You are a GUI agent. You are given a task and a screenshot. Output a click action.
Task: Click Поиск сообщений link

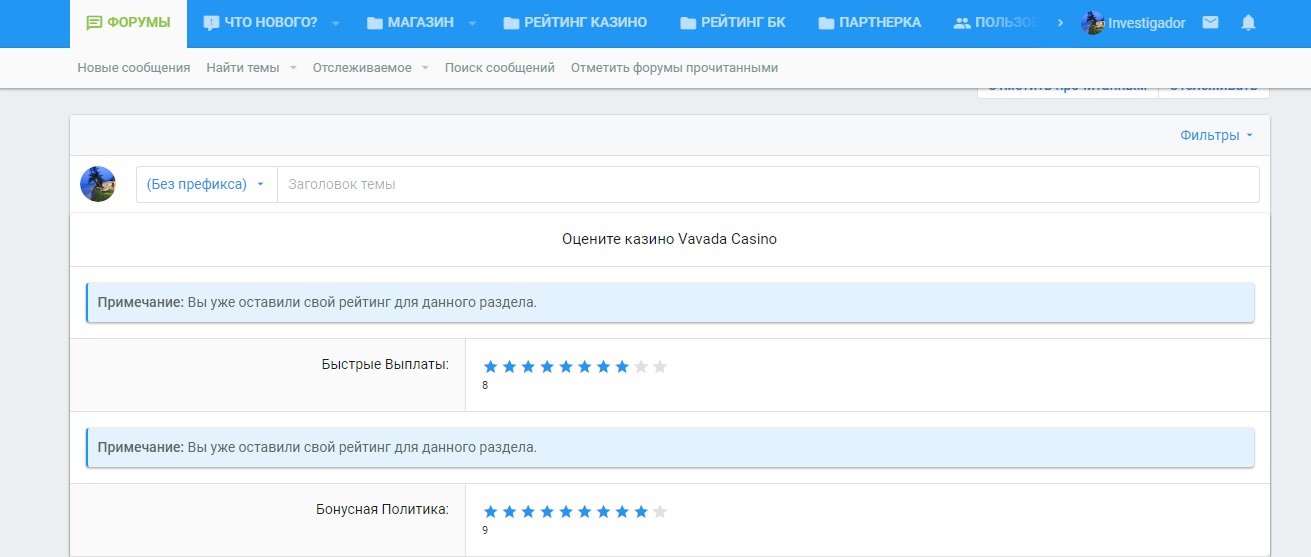click(x=500, y=68)
